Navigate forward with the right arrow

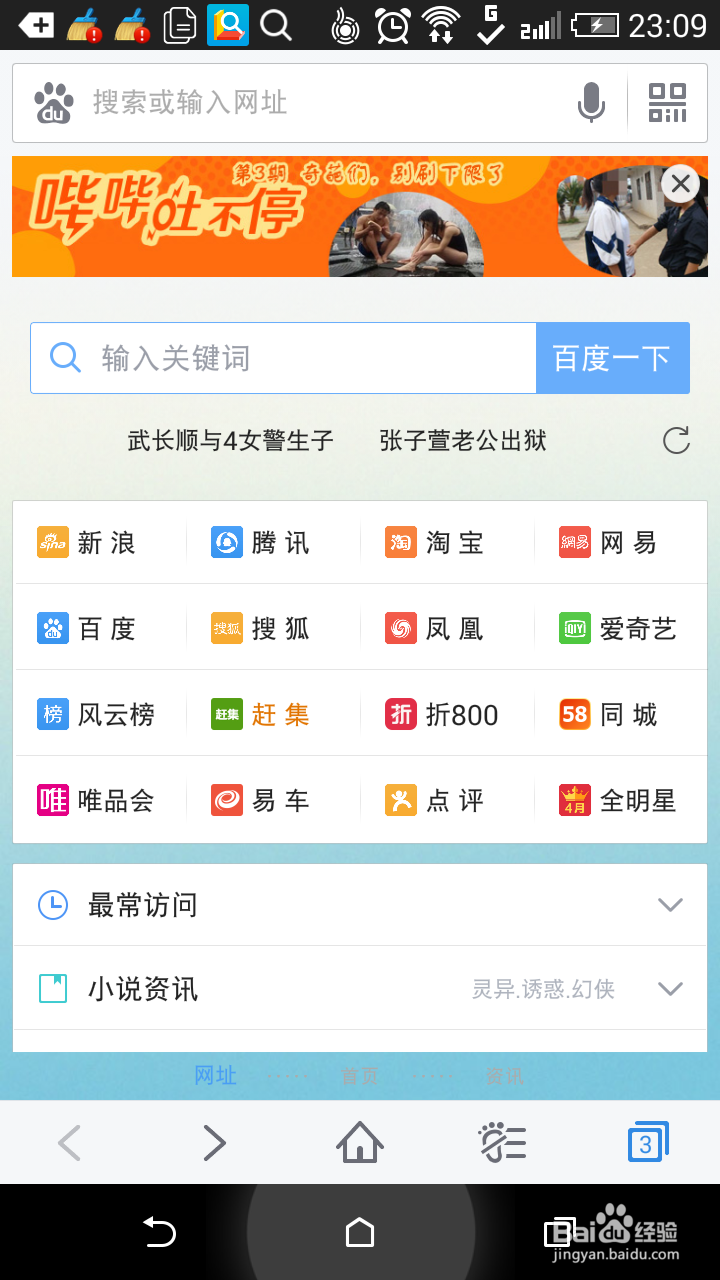tap(214, 1142)
